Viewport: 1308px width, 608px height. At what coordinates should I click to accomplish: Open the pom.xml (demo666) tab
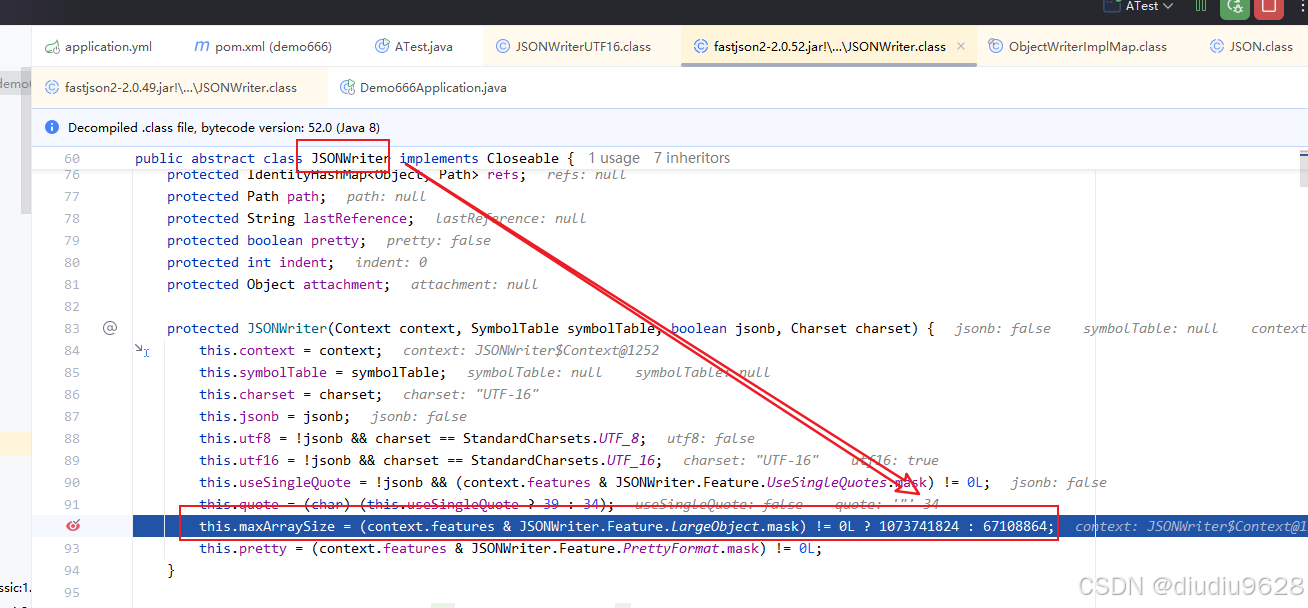coord(263,46)
